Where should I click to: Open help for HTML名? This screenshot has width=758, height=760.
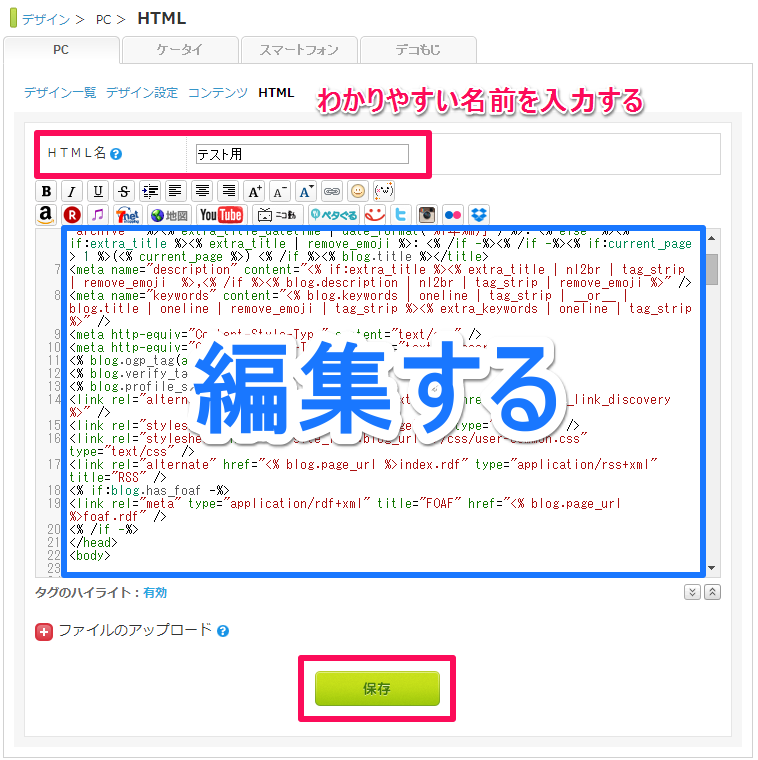click(116, 154)
